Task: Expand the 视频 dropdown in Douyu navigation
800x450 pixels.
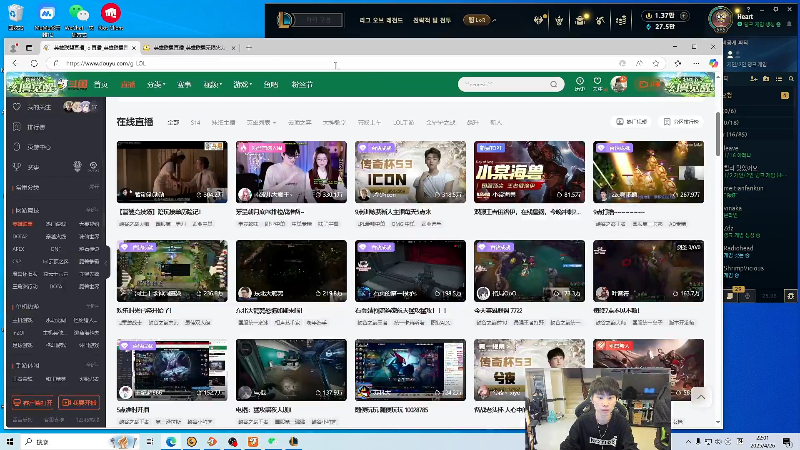Action: (213, 85)
